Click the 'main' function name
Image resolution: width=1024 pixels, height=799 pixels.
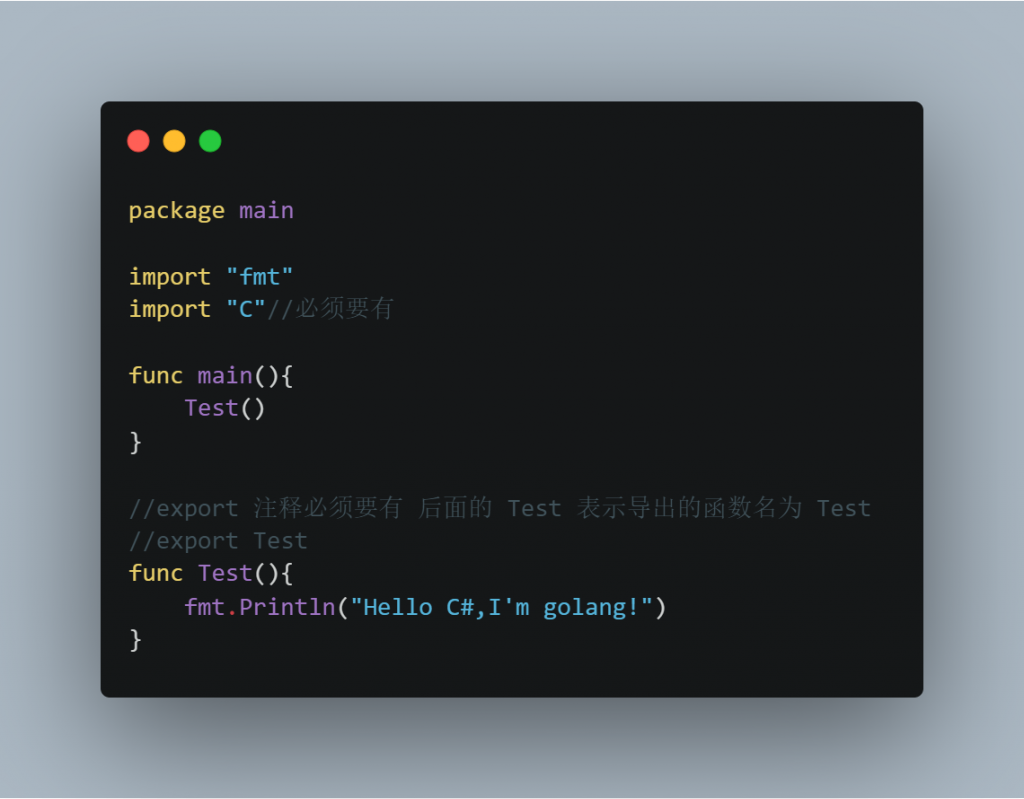coord(225,376)
